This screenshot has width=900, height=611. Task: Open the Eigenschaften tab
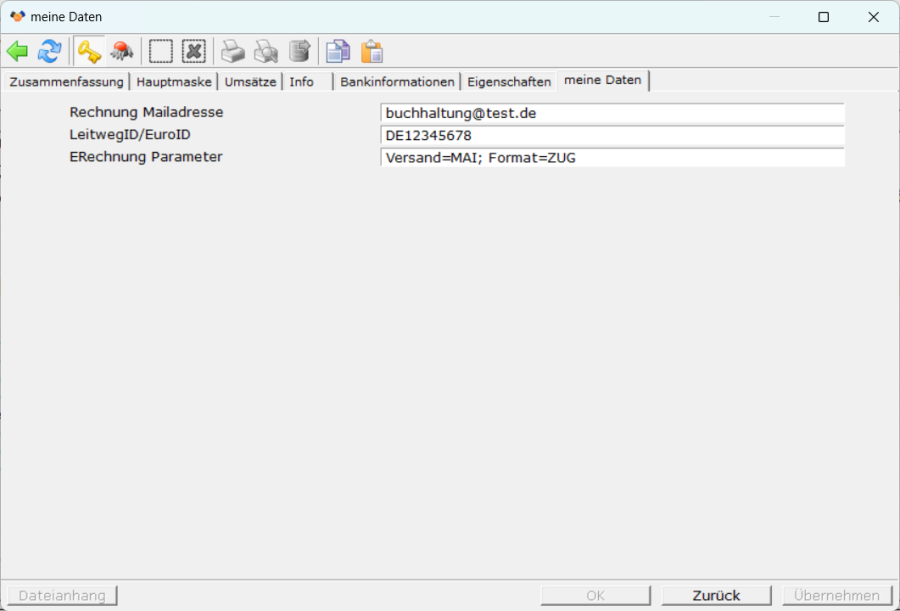(509, 82)
